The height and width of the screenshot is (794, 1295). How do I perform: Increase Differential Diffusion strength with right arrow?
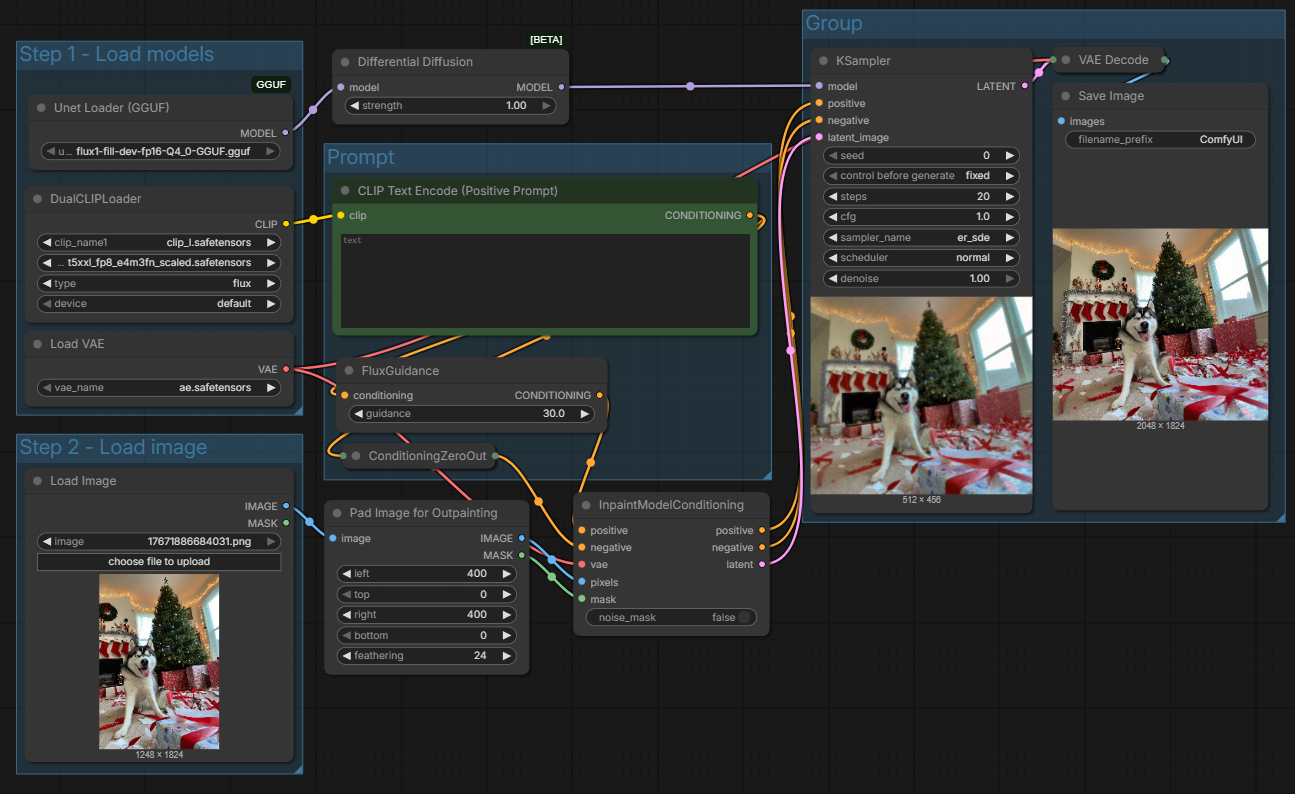pyautogui.click(x=545, y=105)
